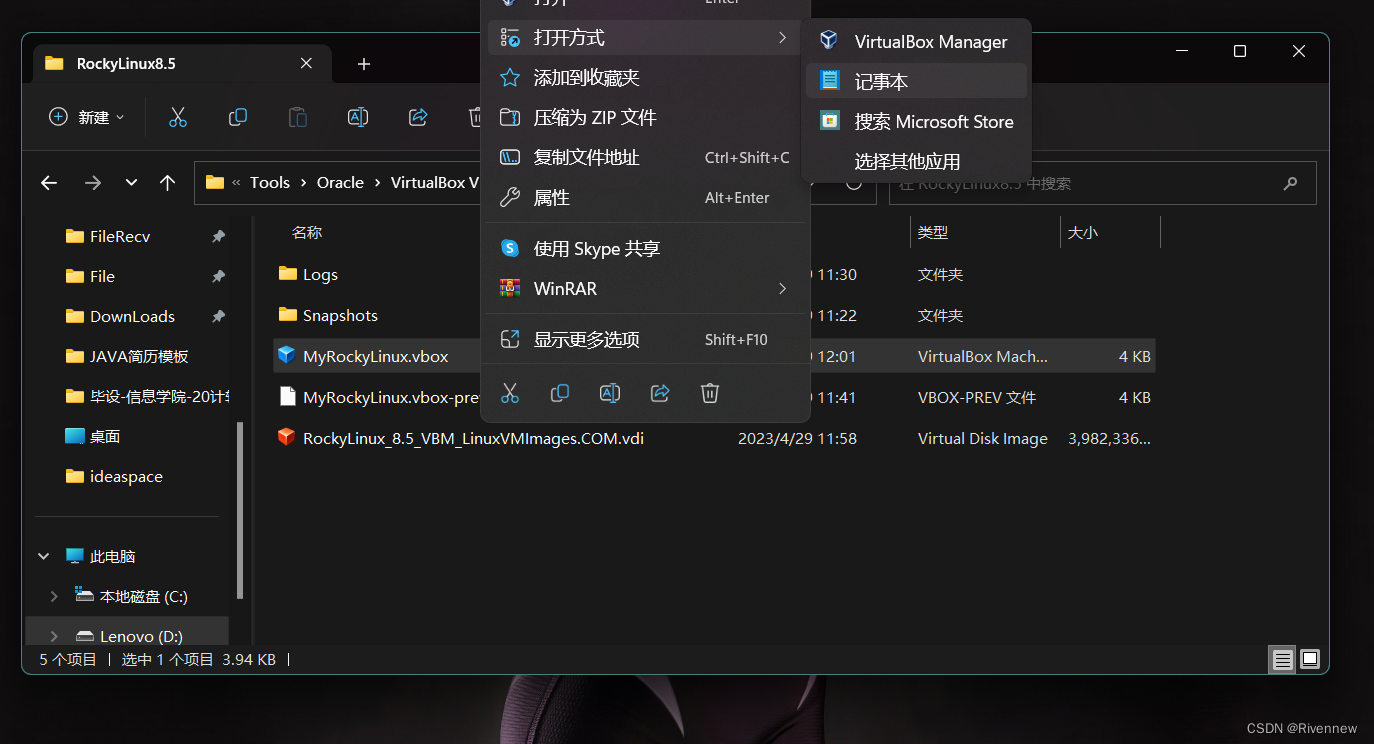Screen dimensions: 1374x744
Task: Click Oracle in the address breadcrumb
Action: coord(340,182)
